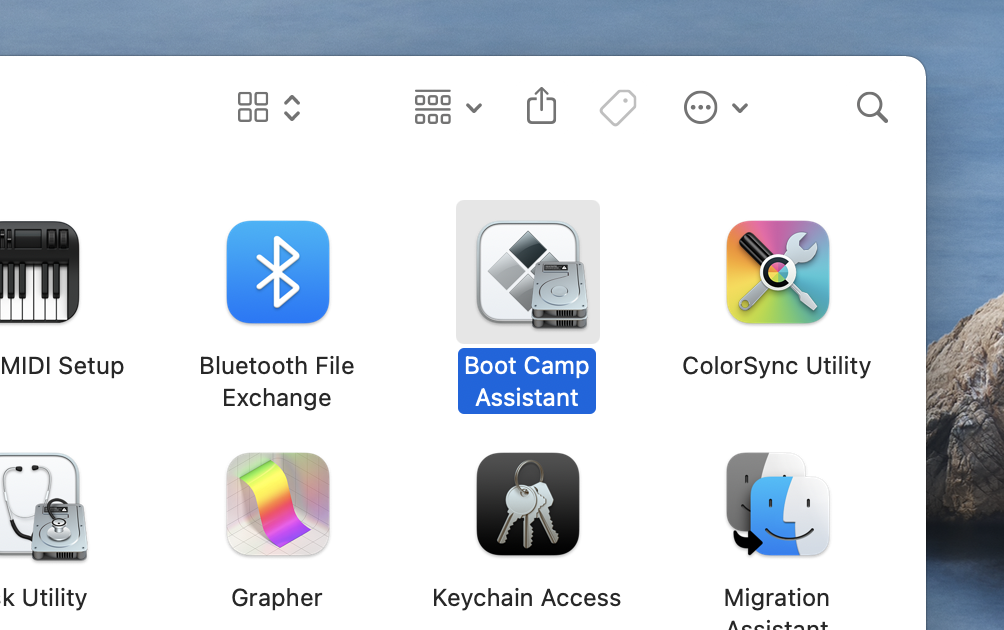Click the Finder search magnifier
Screen dimensions: 1004x630
coord(872,107)
